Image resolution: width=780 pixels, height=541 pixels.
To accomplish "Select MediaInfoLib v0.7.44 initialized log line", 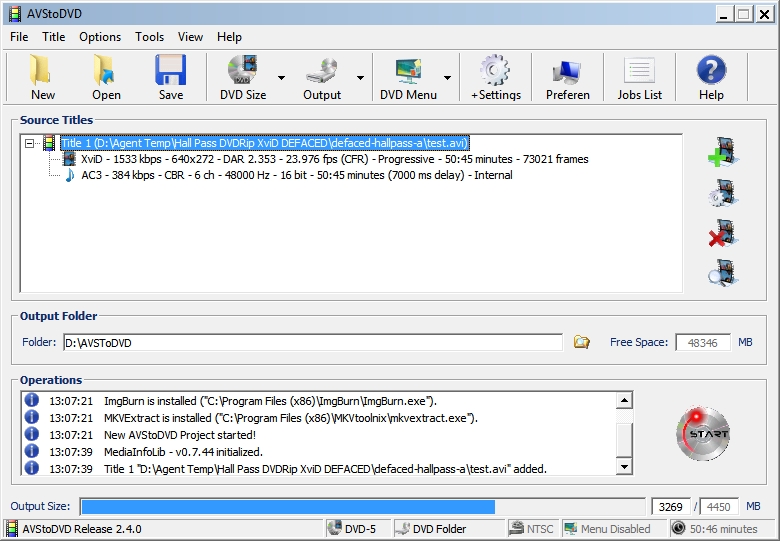I will [x=183, y=451].
